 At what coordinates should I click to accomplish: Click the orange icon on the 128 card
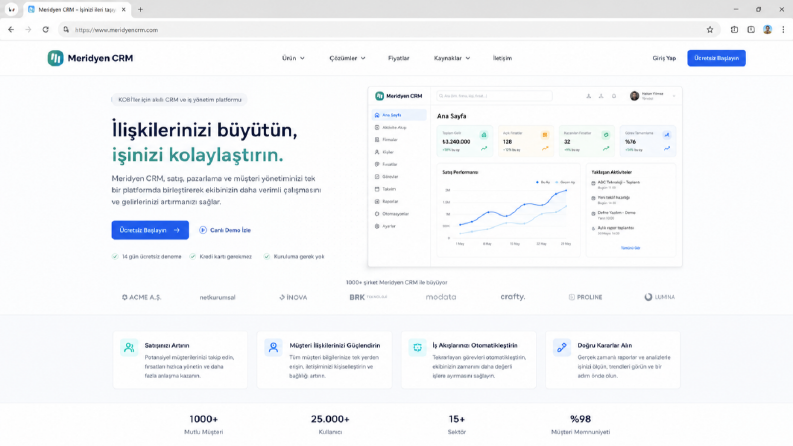pyautogui.click(x=545, y=135)
